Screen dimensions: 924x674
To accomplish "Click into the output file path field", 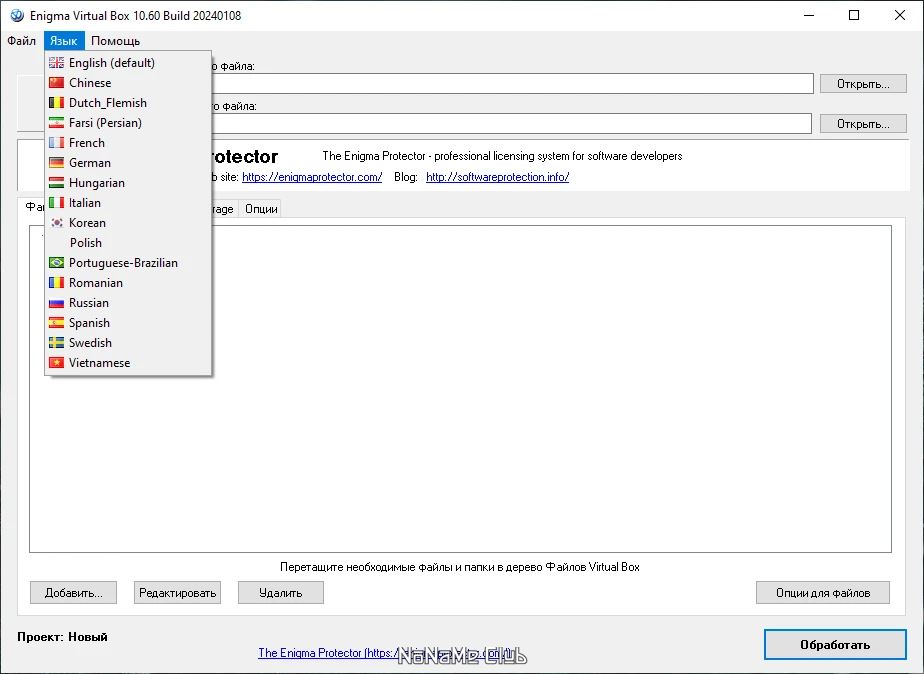I will pyautogui.click(x=512, y=124).
